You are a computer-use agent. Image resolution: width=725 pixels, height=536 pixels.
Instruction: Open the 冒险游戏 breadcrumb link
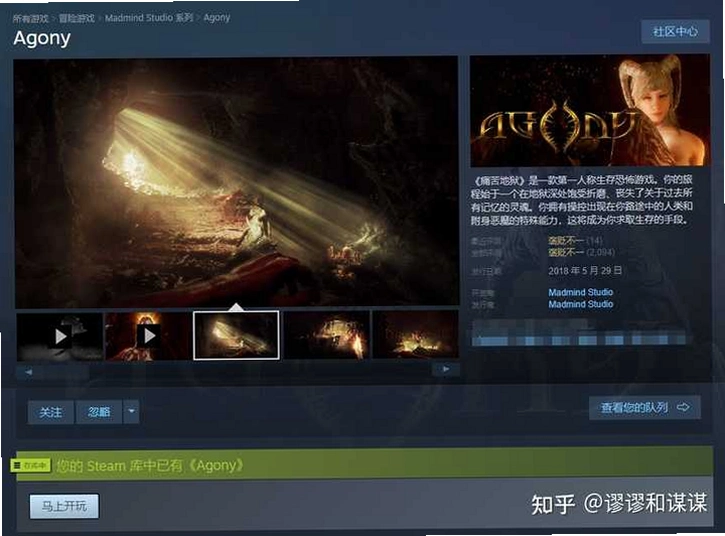click(77, 18)
